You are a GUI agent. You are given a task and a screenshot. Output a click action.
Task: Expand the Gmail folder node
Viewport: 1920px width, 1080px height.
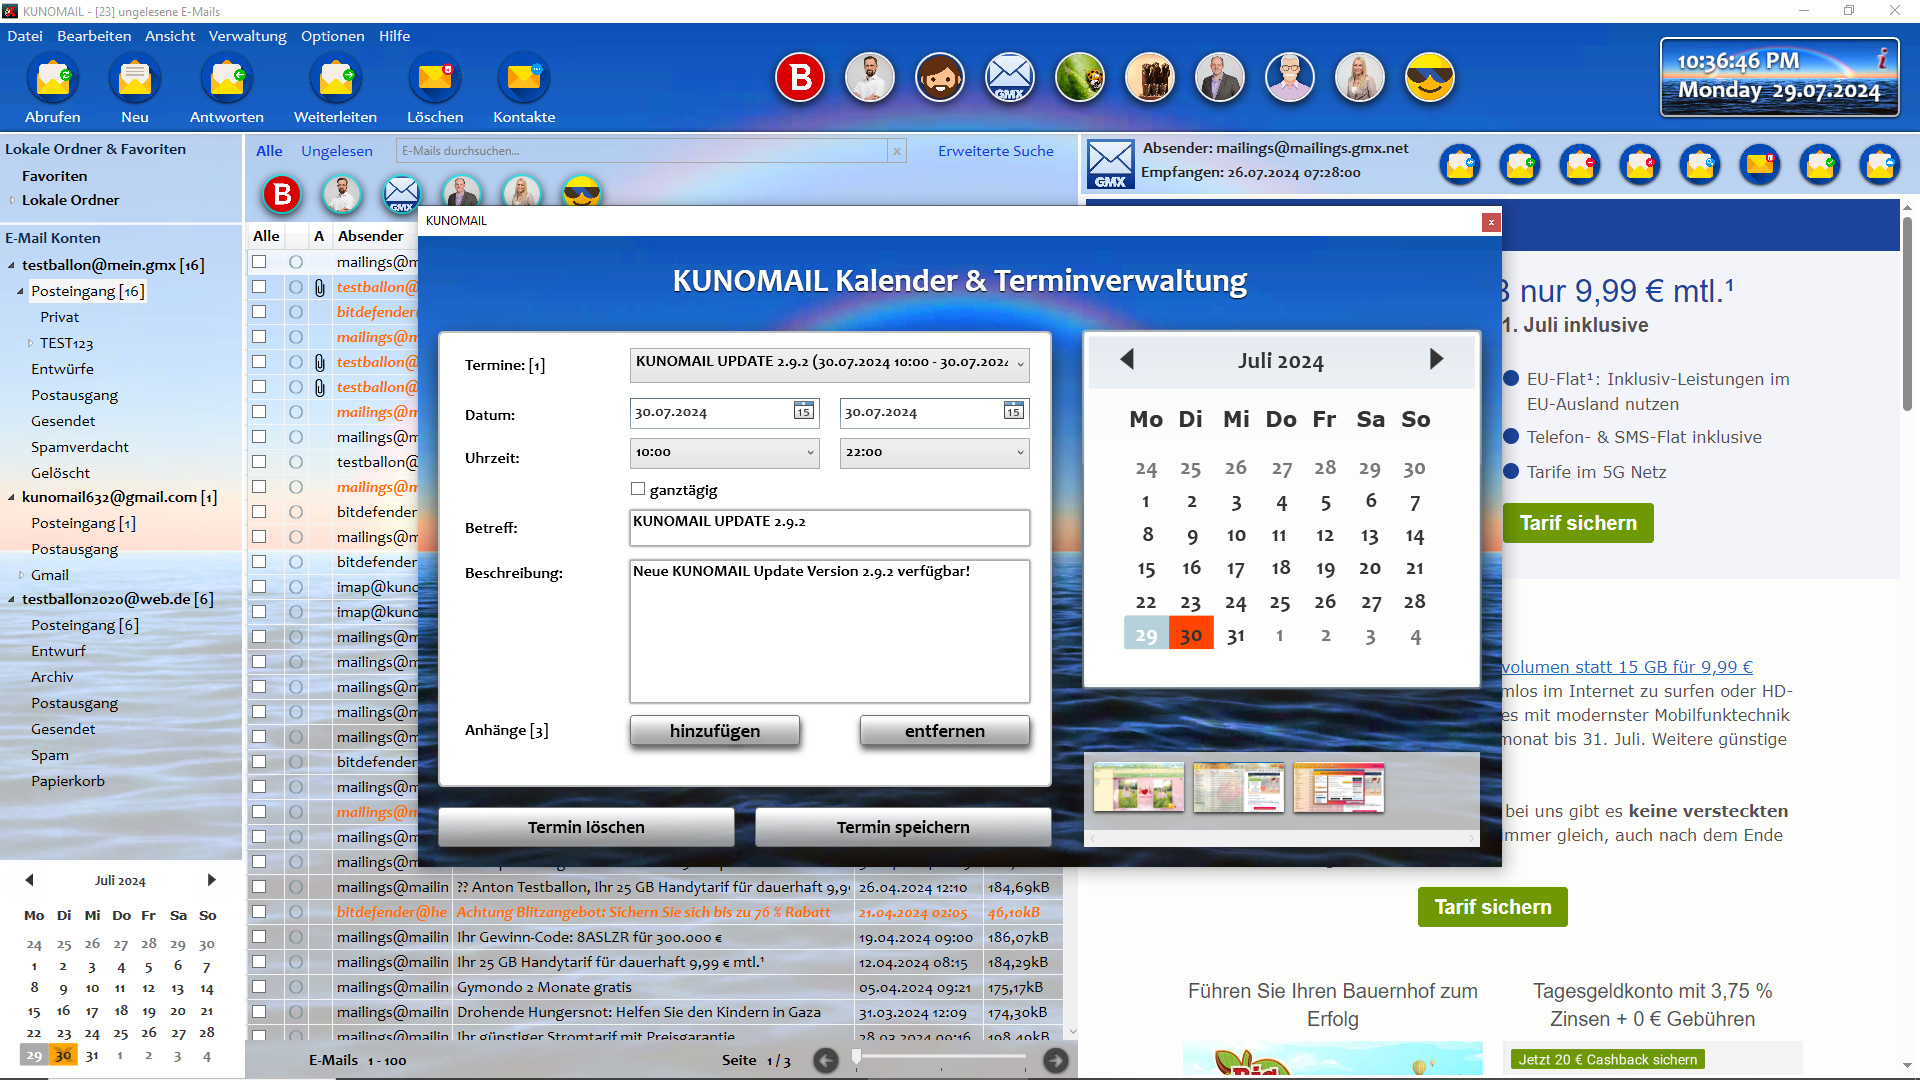[21, 575]
